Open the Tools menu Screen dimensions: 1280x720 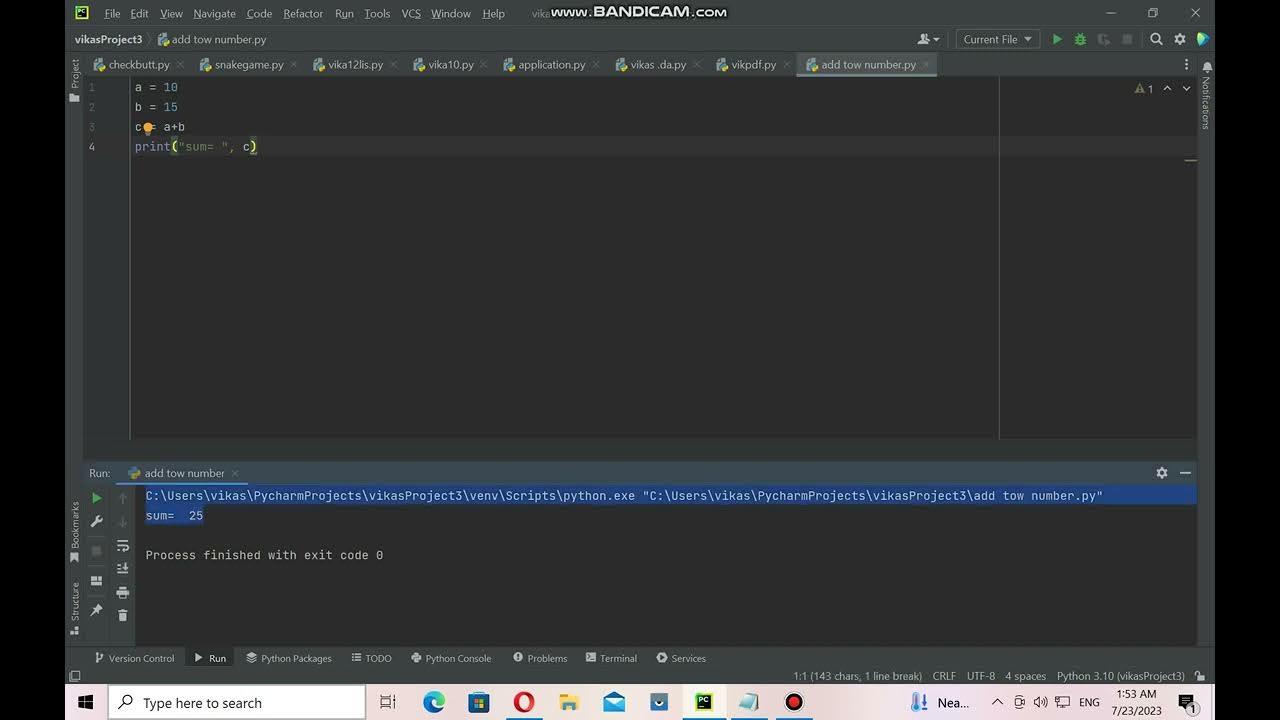point(377,13)
